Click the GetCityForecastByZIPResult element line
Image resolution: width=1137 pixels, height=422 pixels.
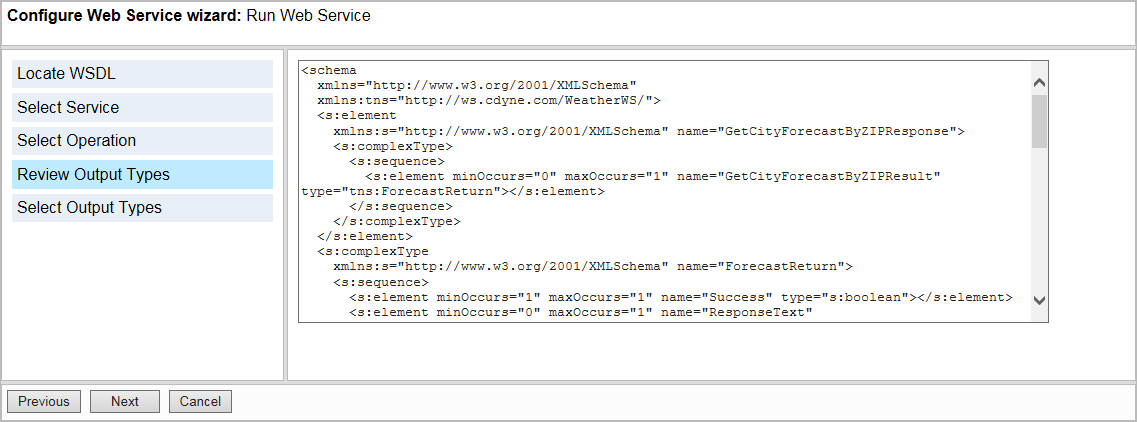(x=652, y=176)
